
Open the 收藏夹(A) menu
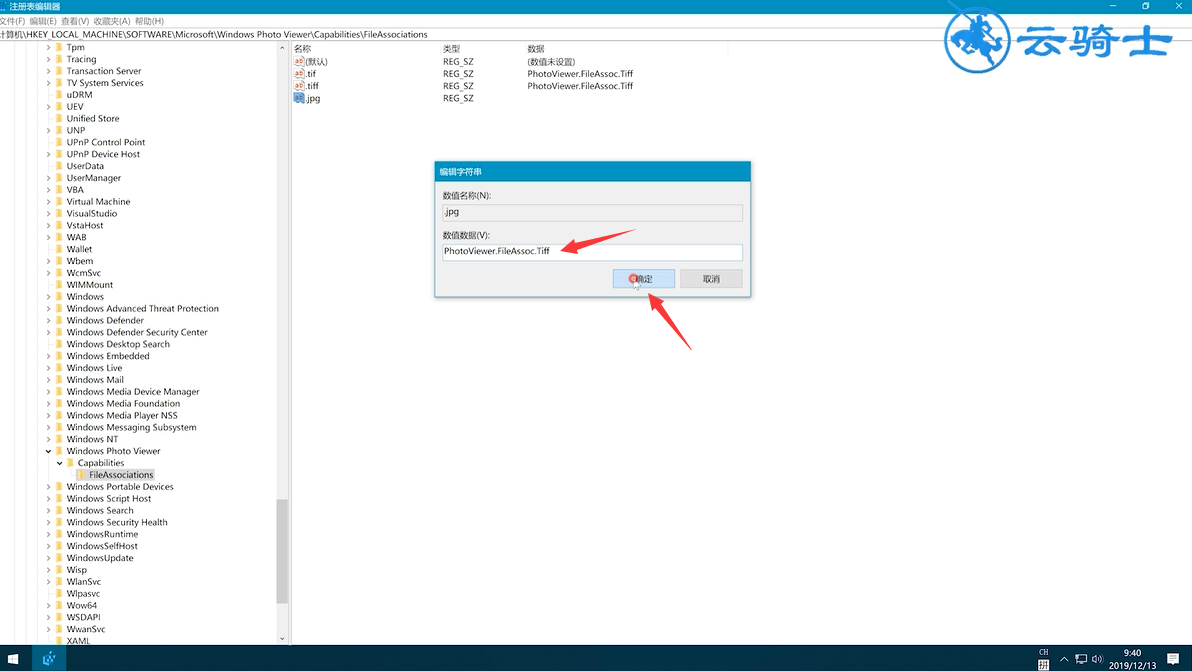112,21
